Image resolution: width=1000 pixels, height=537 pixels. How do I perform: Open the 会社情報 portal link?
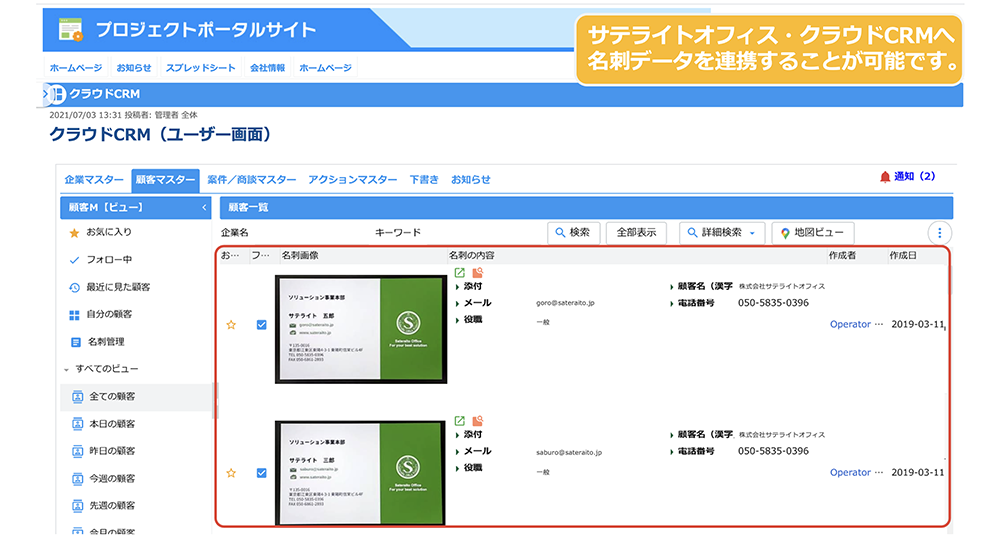click(267, 68)
